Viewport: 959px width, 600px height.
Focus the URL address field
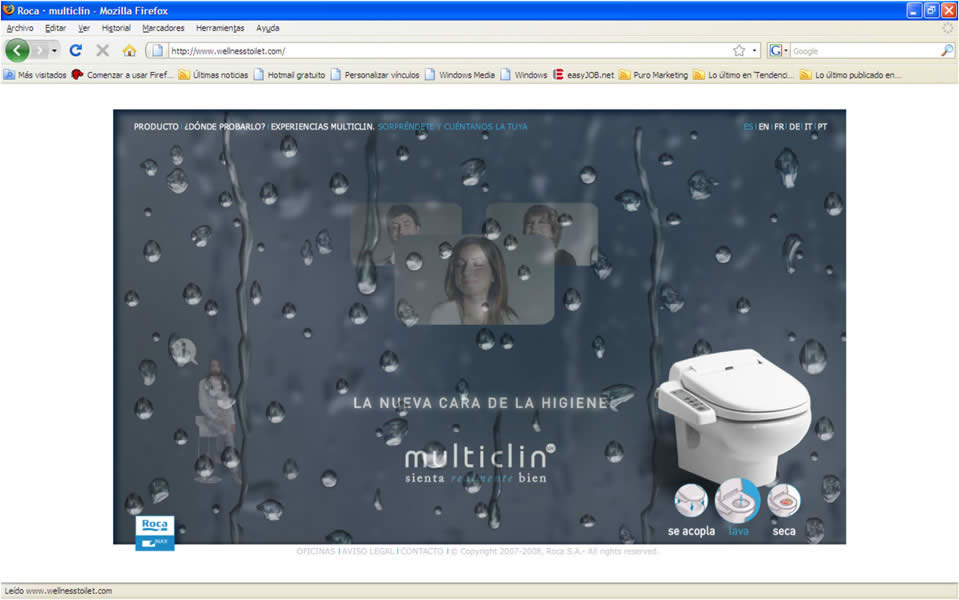click(450, 51)
